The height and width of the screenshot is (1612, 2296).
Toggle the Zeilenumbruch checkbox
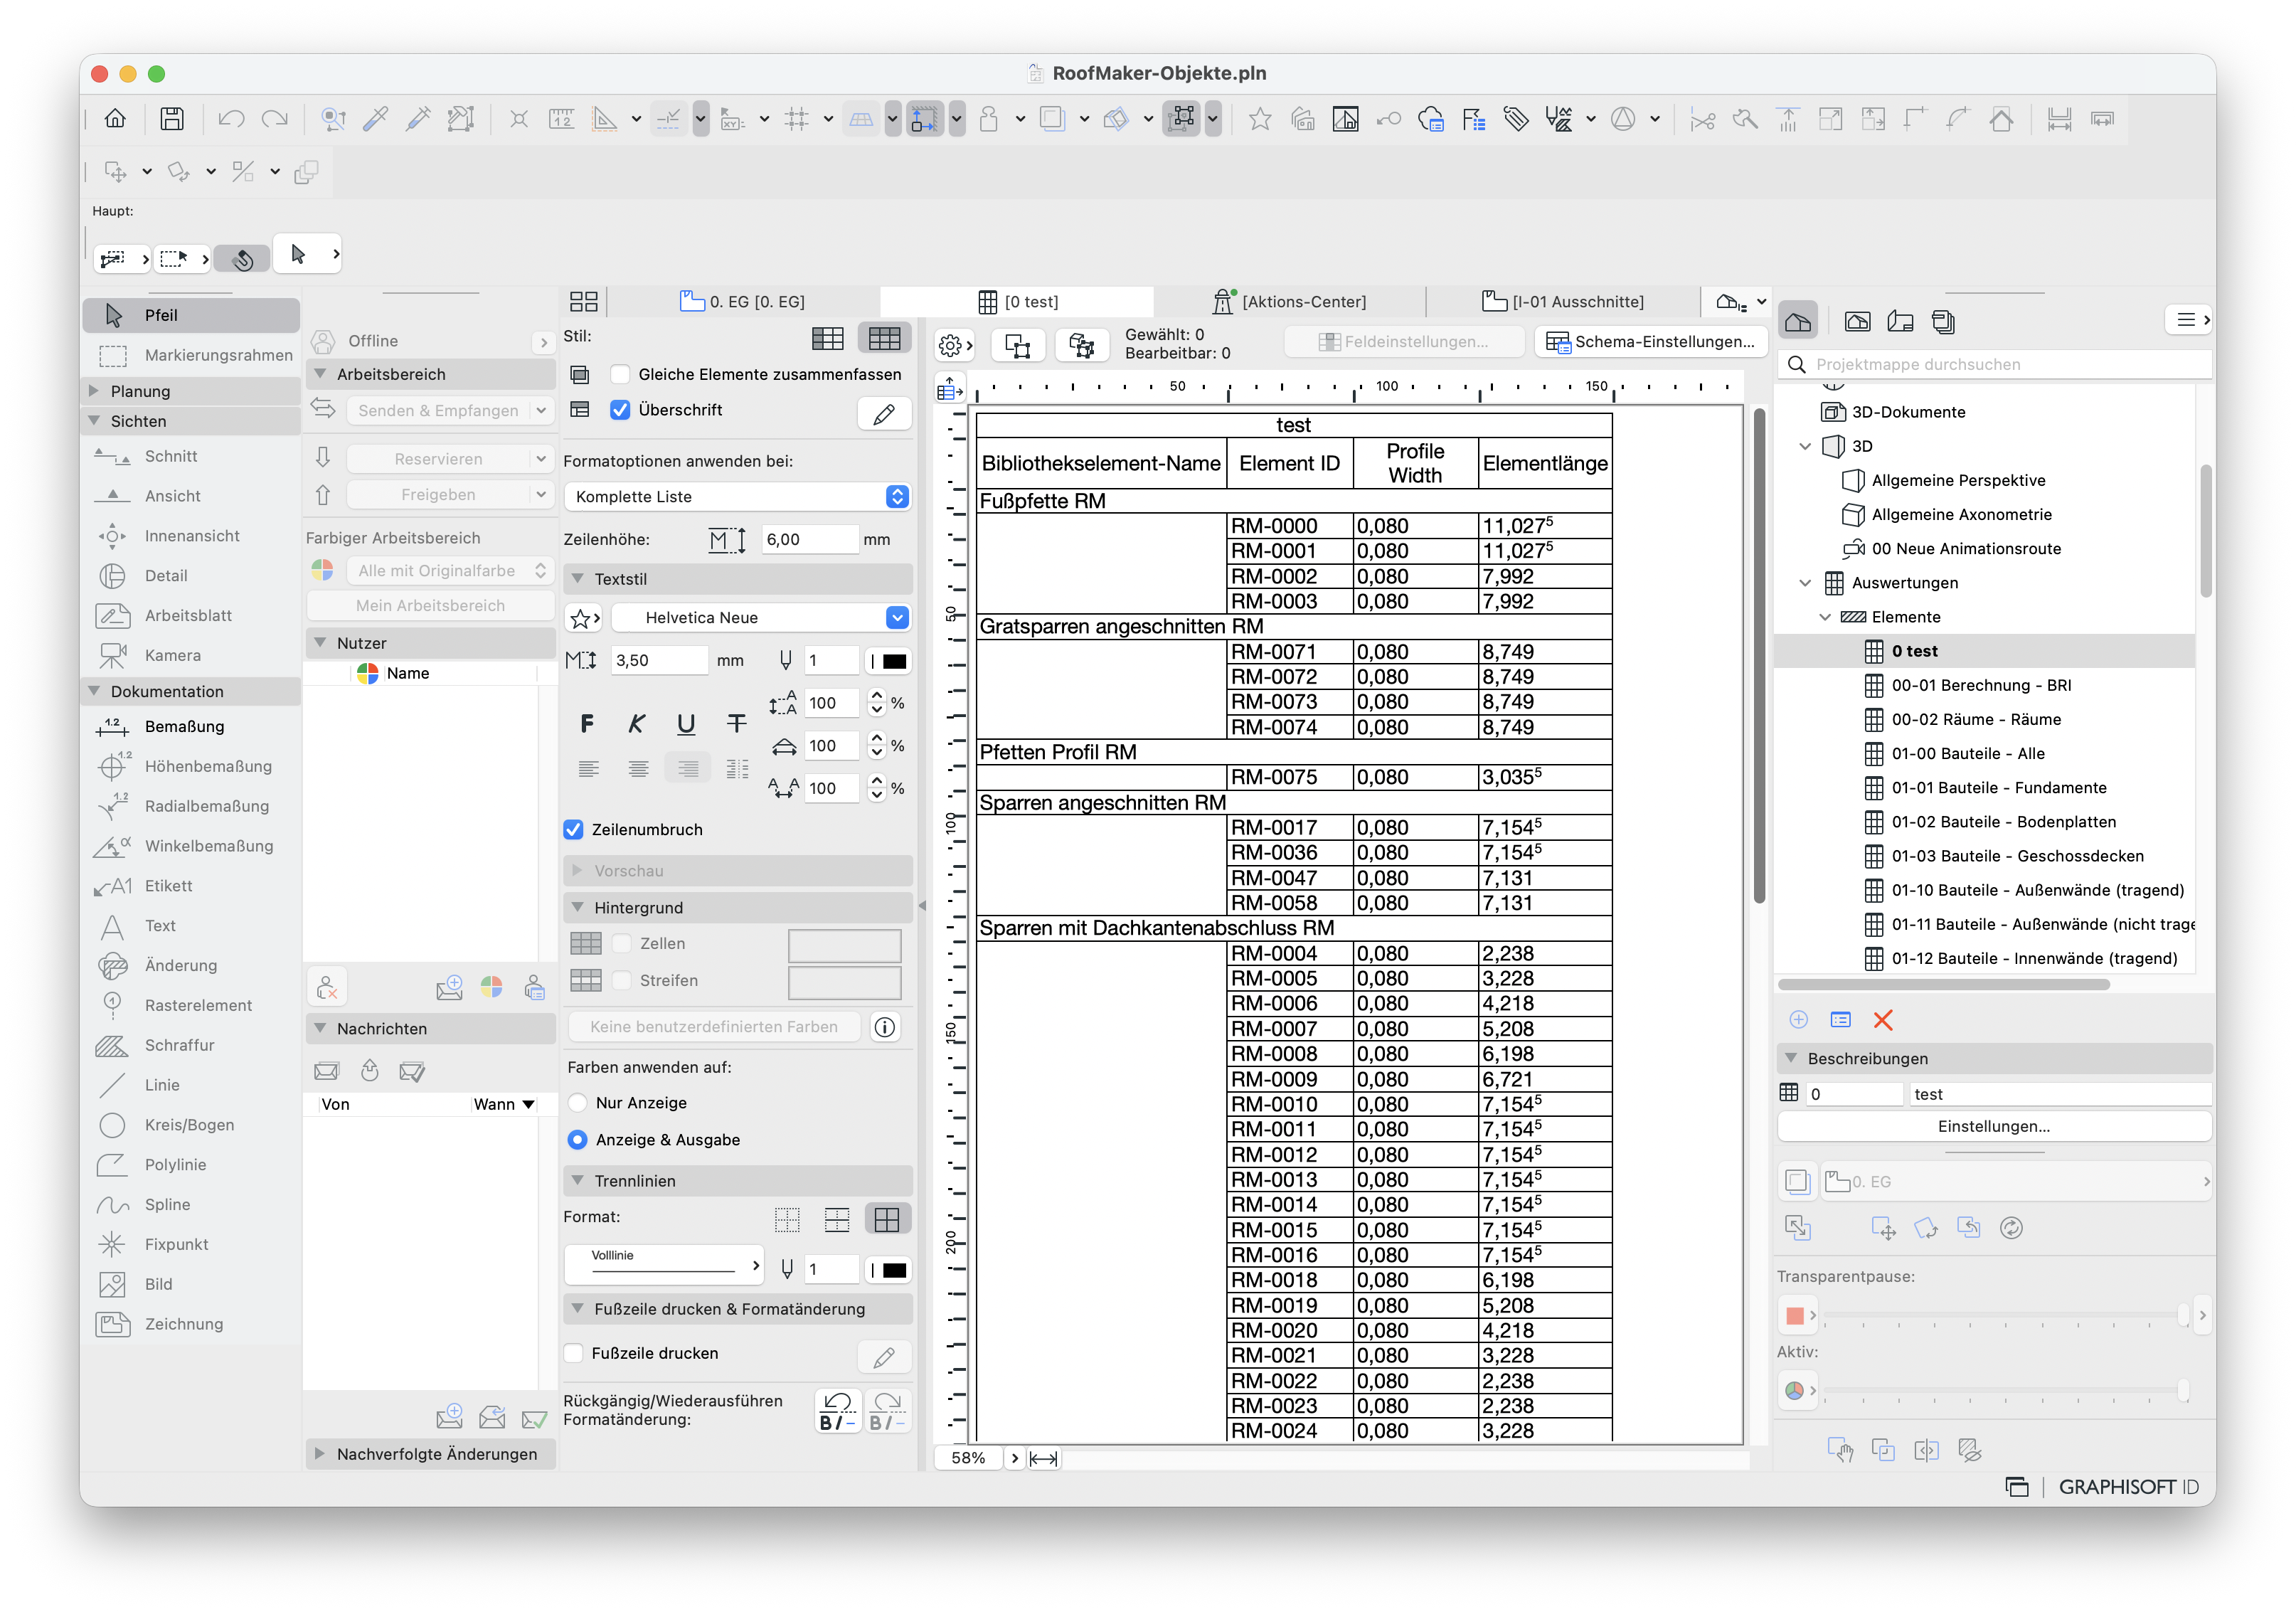coord(574,829)
